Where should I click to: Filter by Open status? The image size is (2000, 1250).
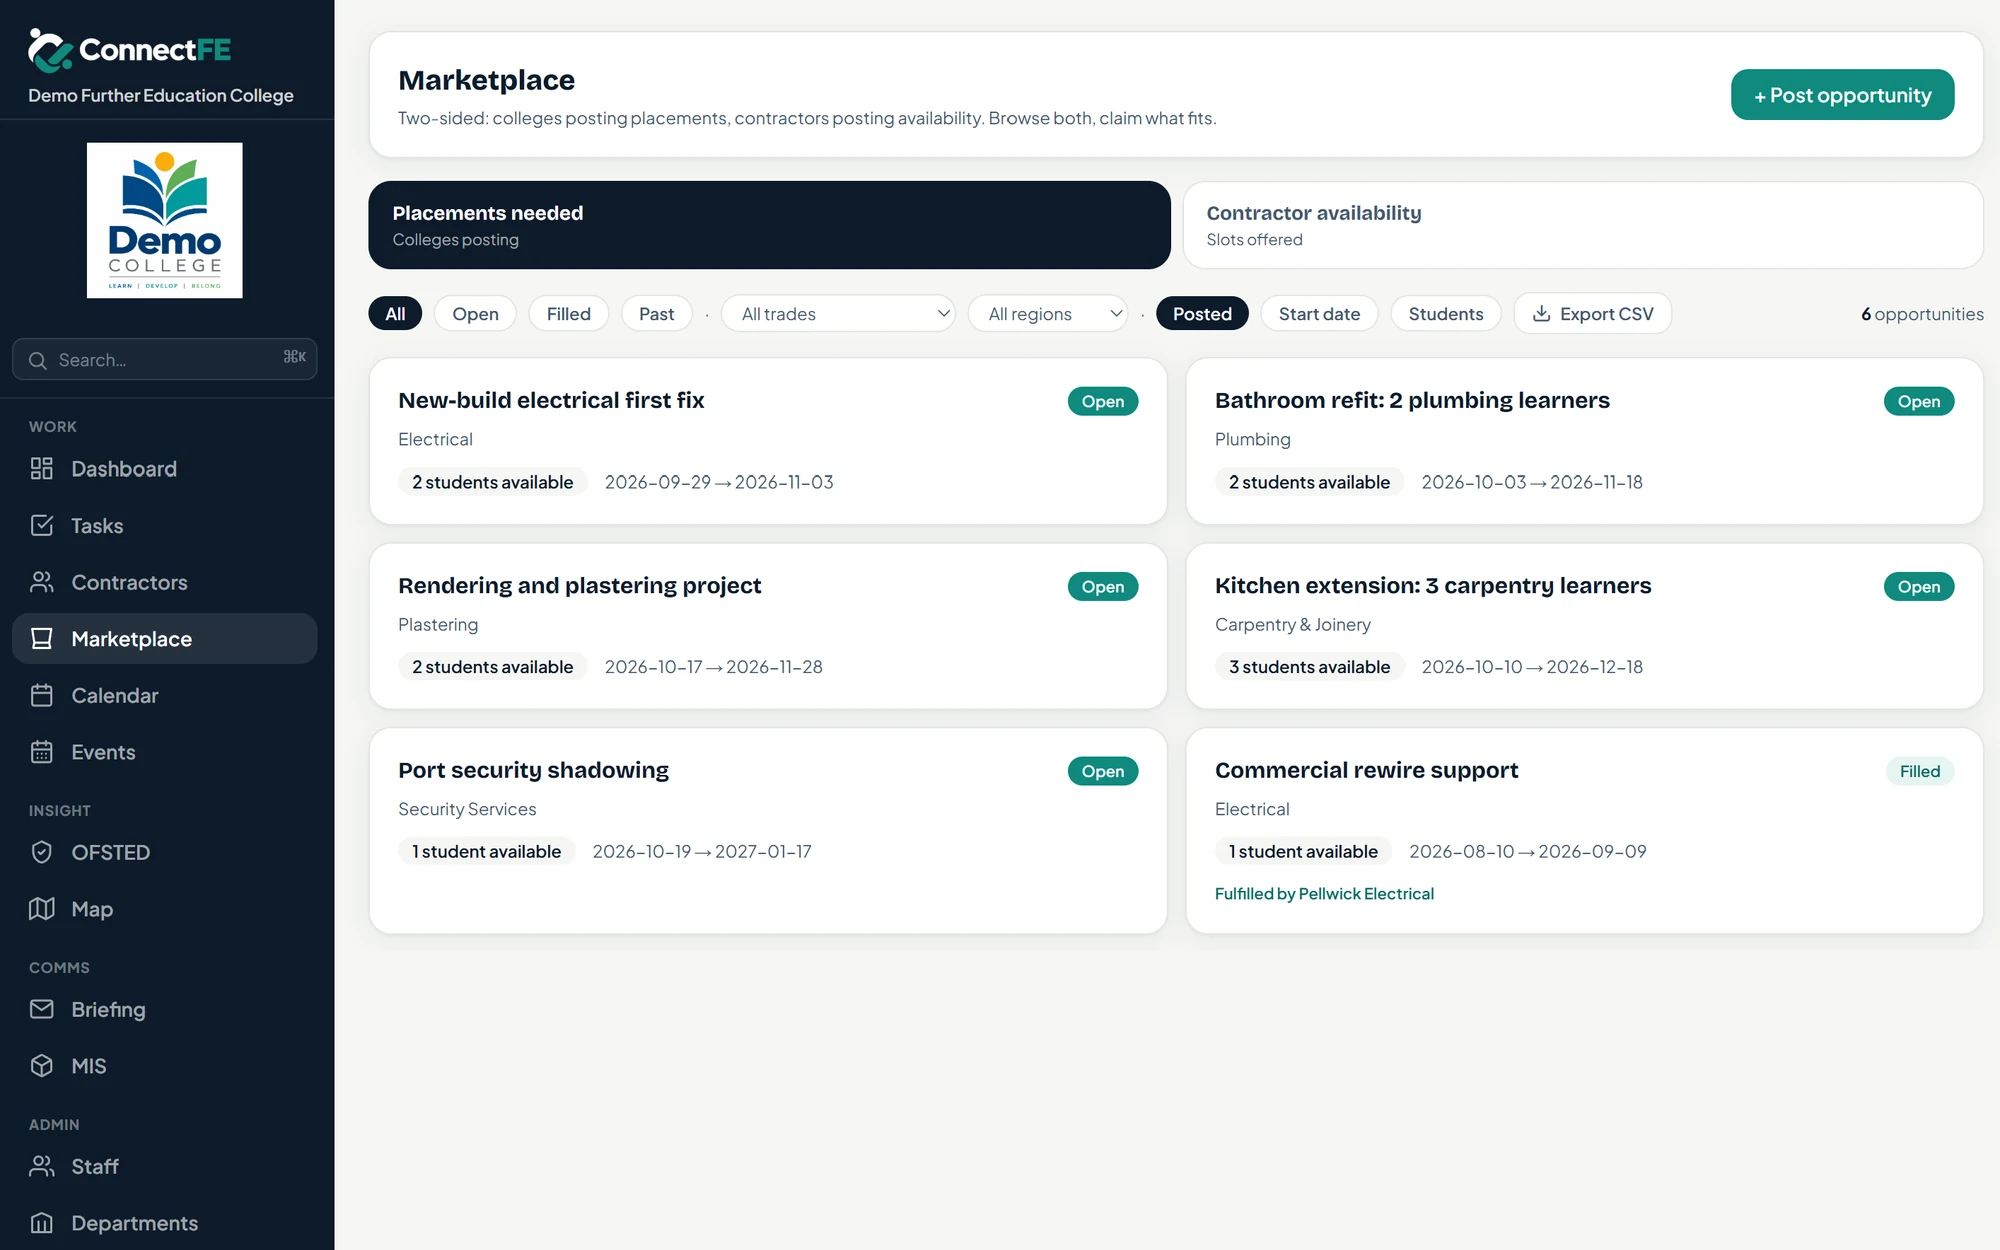[475, 314]
